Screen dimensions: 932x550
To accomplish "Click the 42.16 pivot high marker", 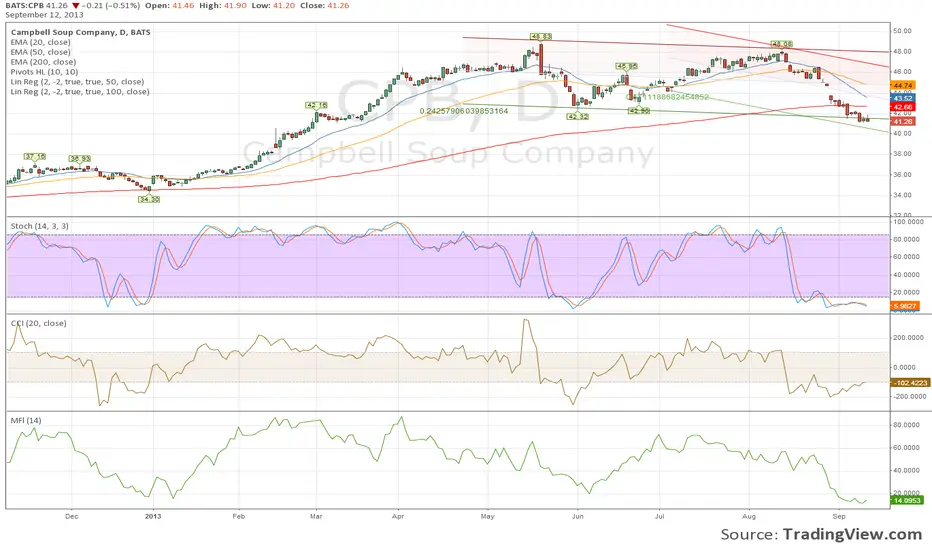I will [x=317, y=105].
